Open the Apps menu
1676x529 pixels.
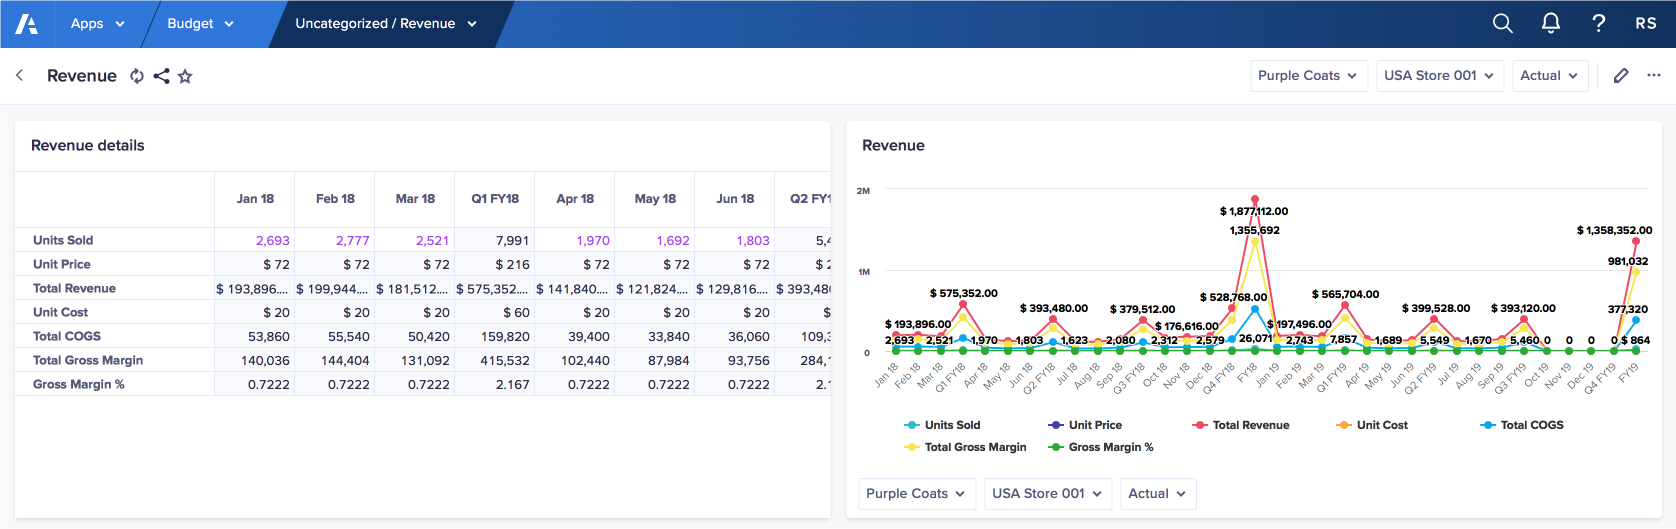tap(97, 24)
